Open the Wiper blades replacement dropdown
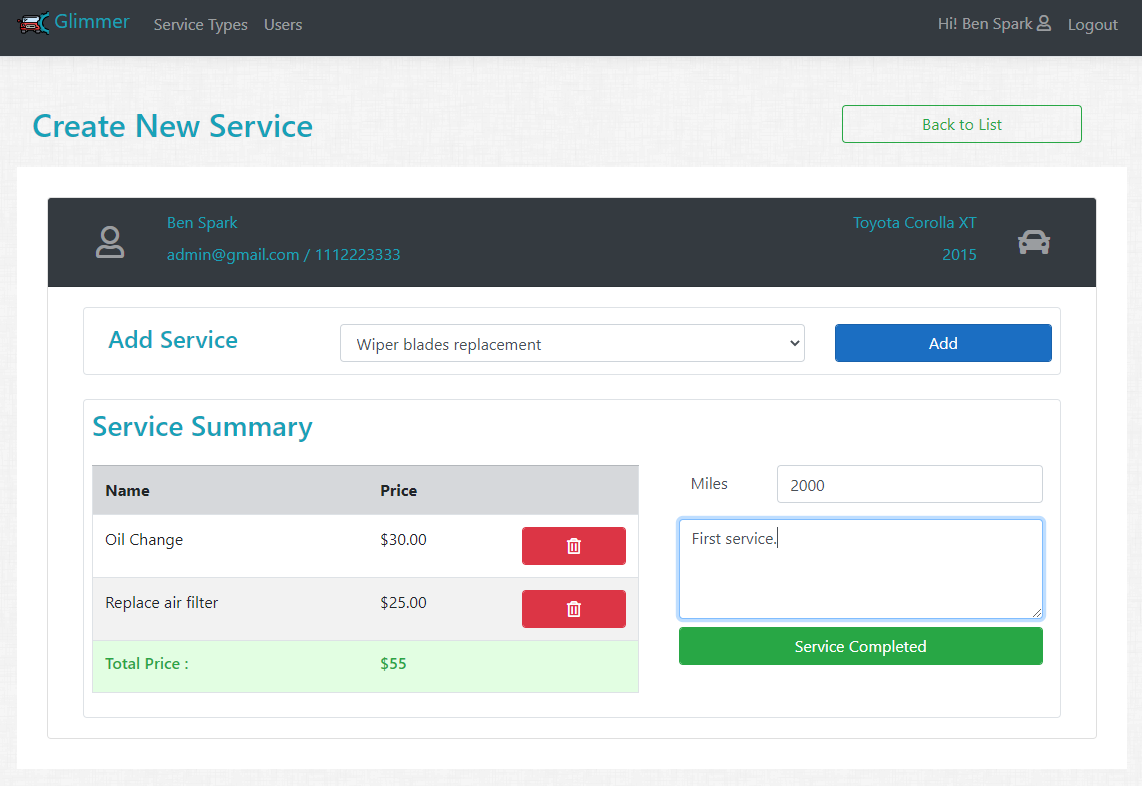Image resolution: width=1142 pixels, height=786 pixels. point(572,344)
